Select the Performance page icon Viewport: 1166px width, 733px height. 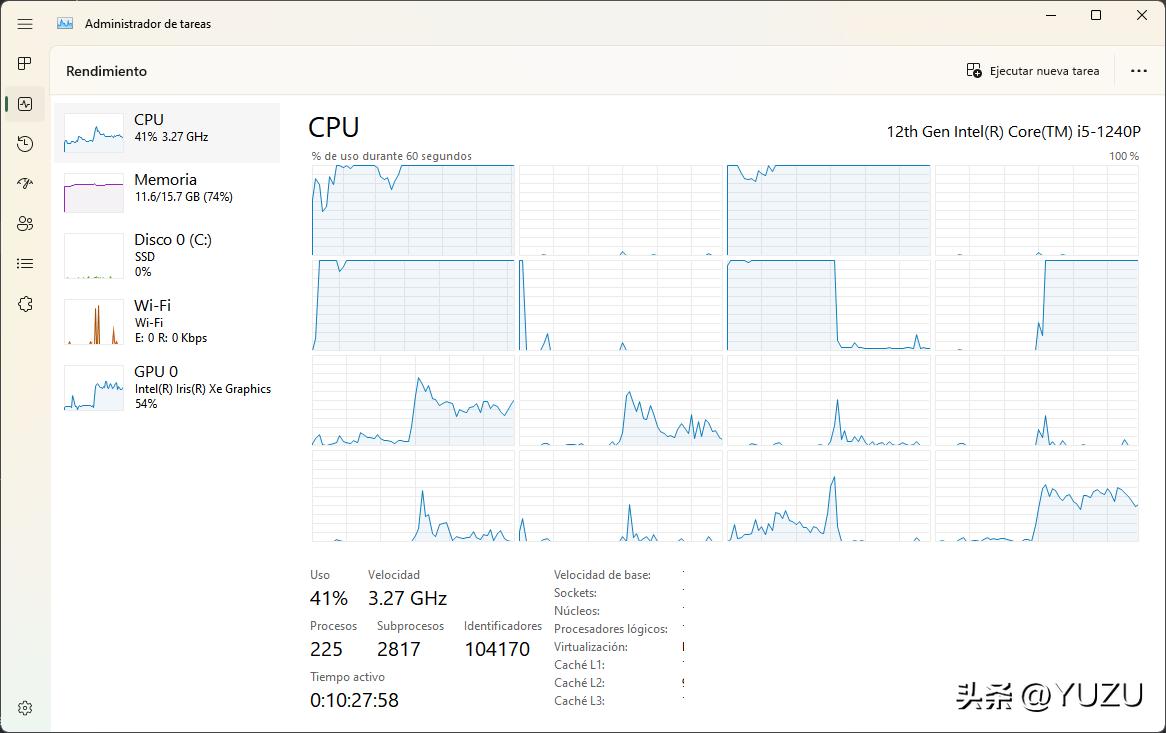point(25,104)
